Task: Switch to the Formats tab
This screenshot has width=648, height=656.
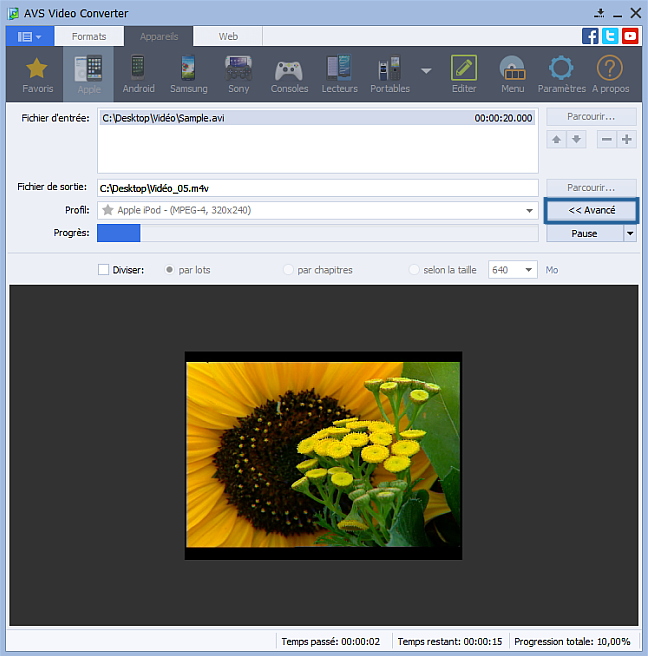Action: (x=89, y=36)
